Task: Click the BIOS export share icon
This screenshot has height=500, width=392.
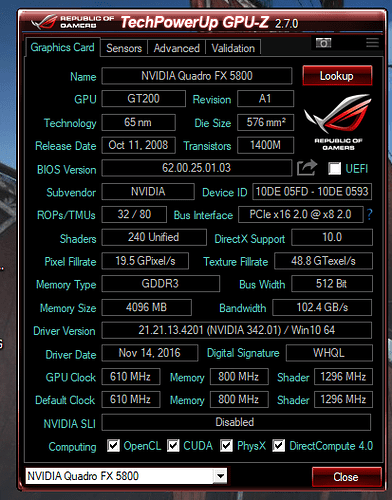Action: 307,168
